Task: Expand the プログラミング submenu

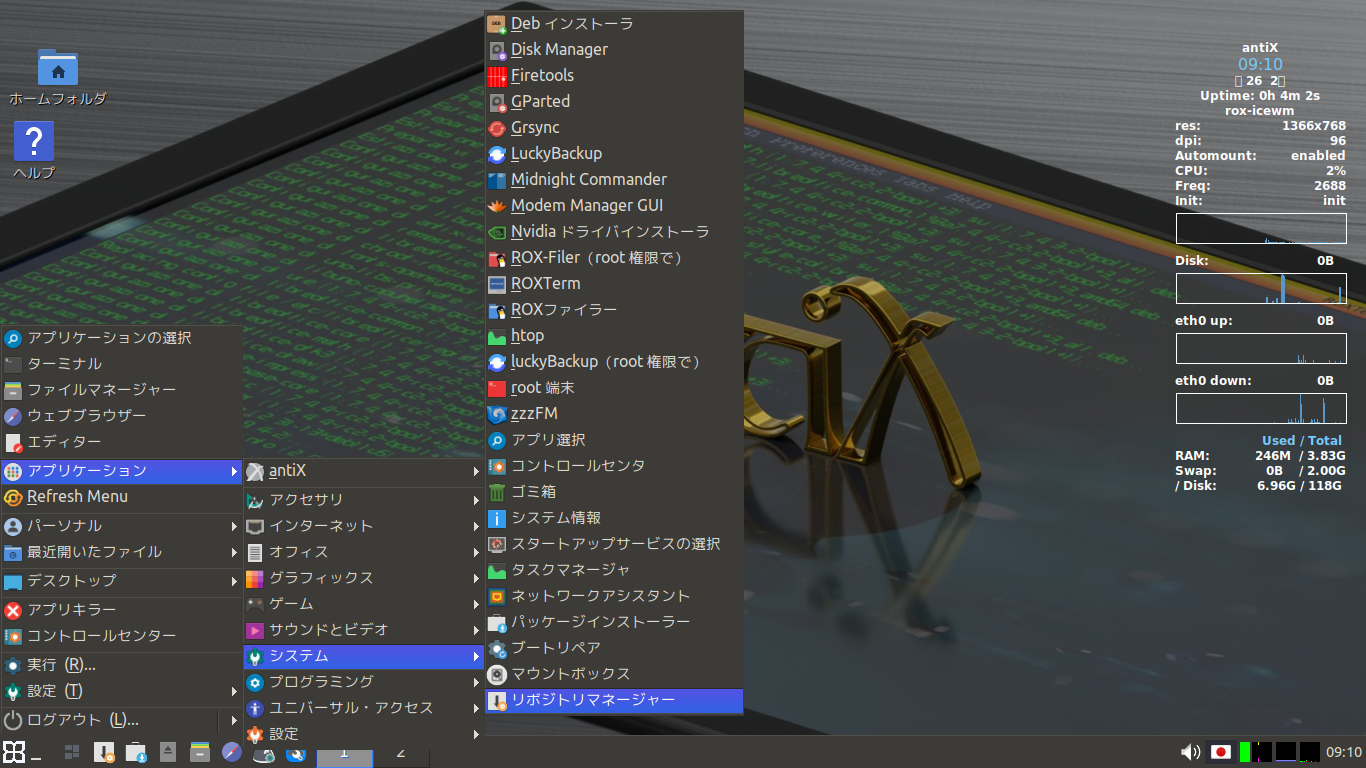Action: pyautogui.click(x=364, y=682)
